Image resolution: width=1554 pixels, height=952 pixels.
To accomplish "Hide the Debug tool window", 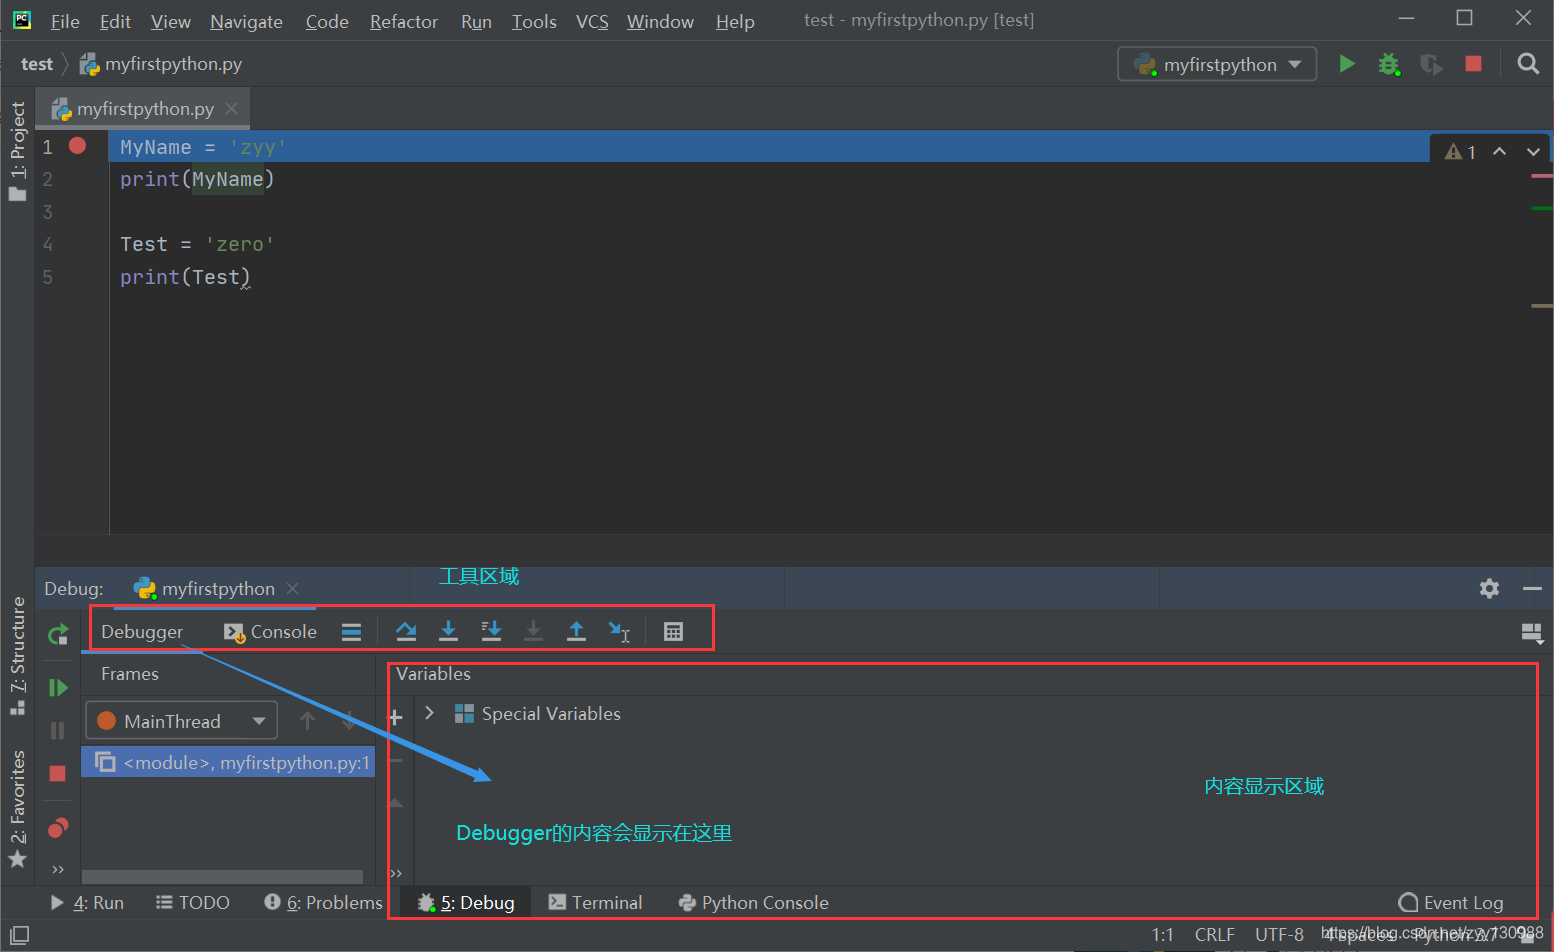I will 1532,589.
